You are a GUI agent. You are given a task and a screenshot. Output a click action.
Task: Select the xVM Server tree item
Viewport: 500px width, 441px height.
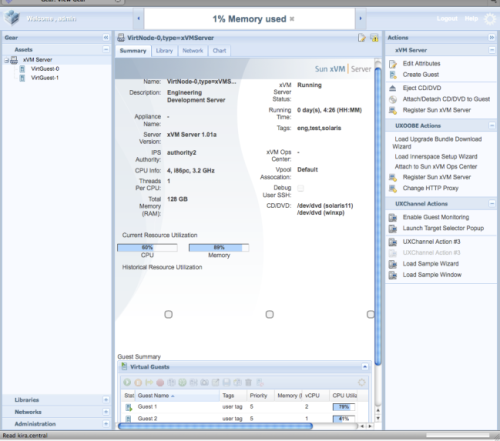(37, 60)
